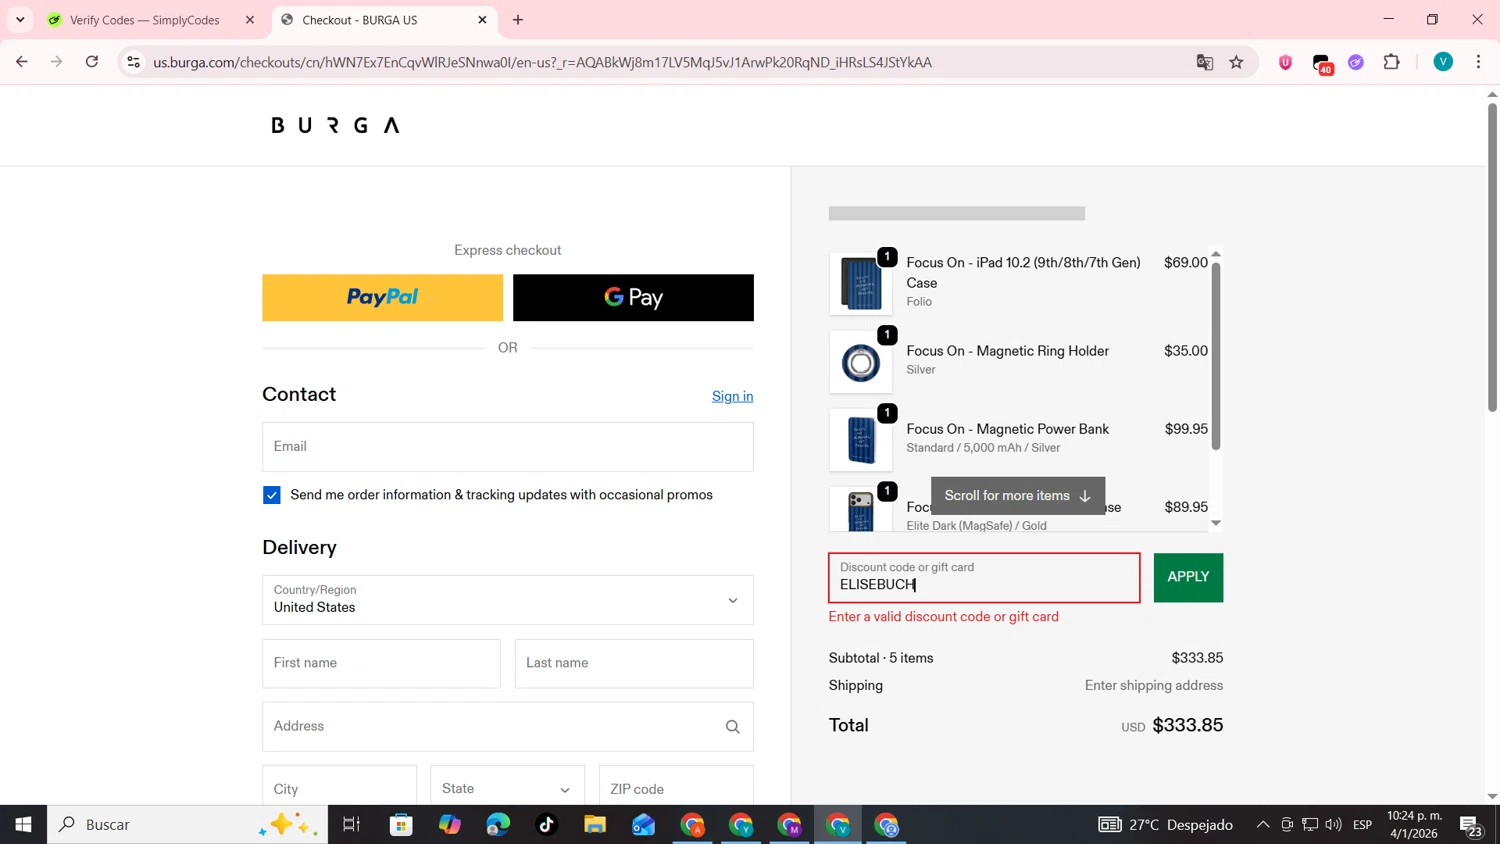The width and height of the screenshot is (1500, 844).
Task: Go forward with forward arrow
Action: [56, 62]
